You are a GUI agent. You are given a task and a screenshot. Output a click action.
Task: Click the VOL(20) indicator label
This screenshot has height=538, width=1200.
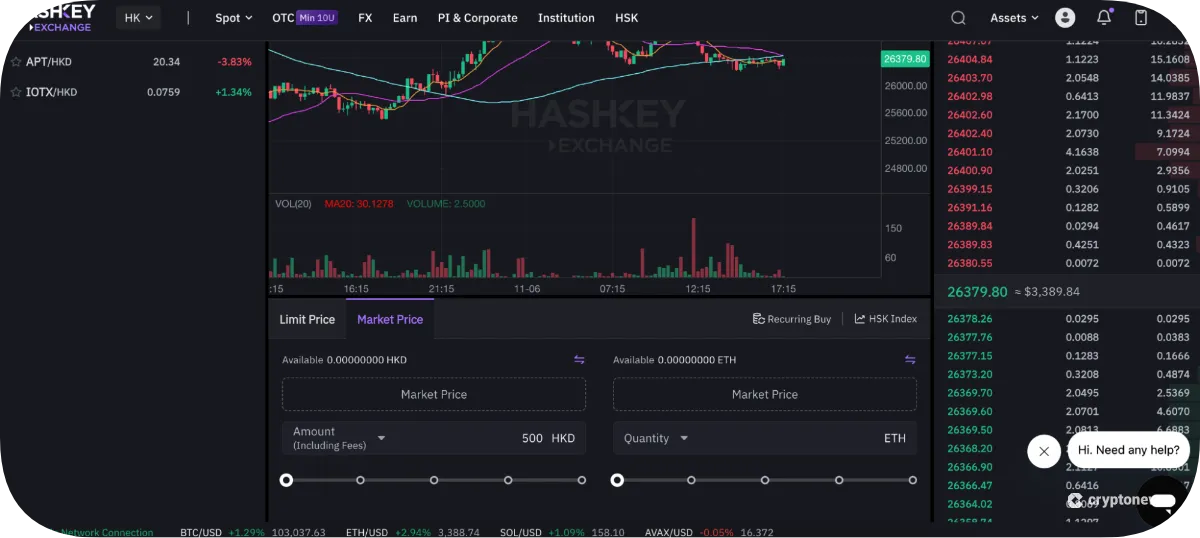pyautogui.click(x=293, y=204)
